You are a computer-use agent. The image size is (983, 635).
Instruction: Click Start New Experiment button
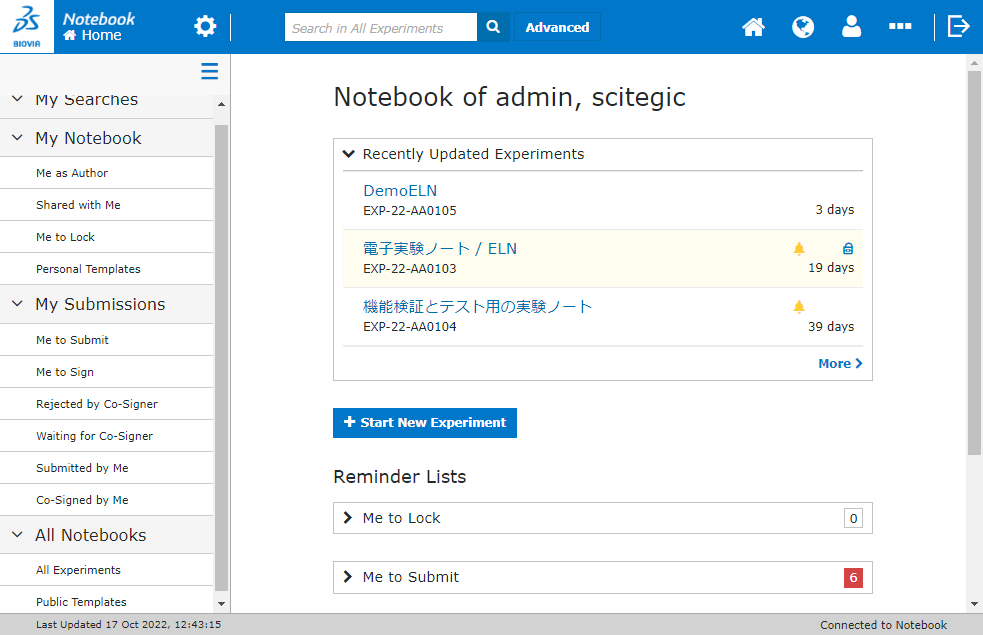tap(425, 422)
